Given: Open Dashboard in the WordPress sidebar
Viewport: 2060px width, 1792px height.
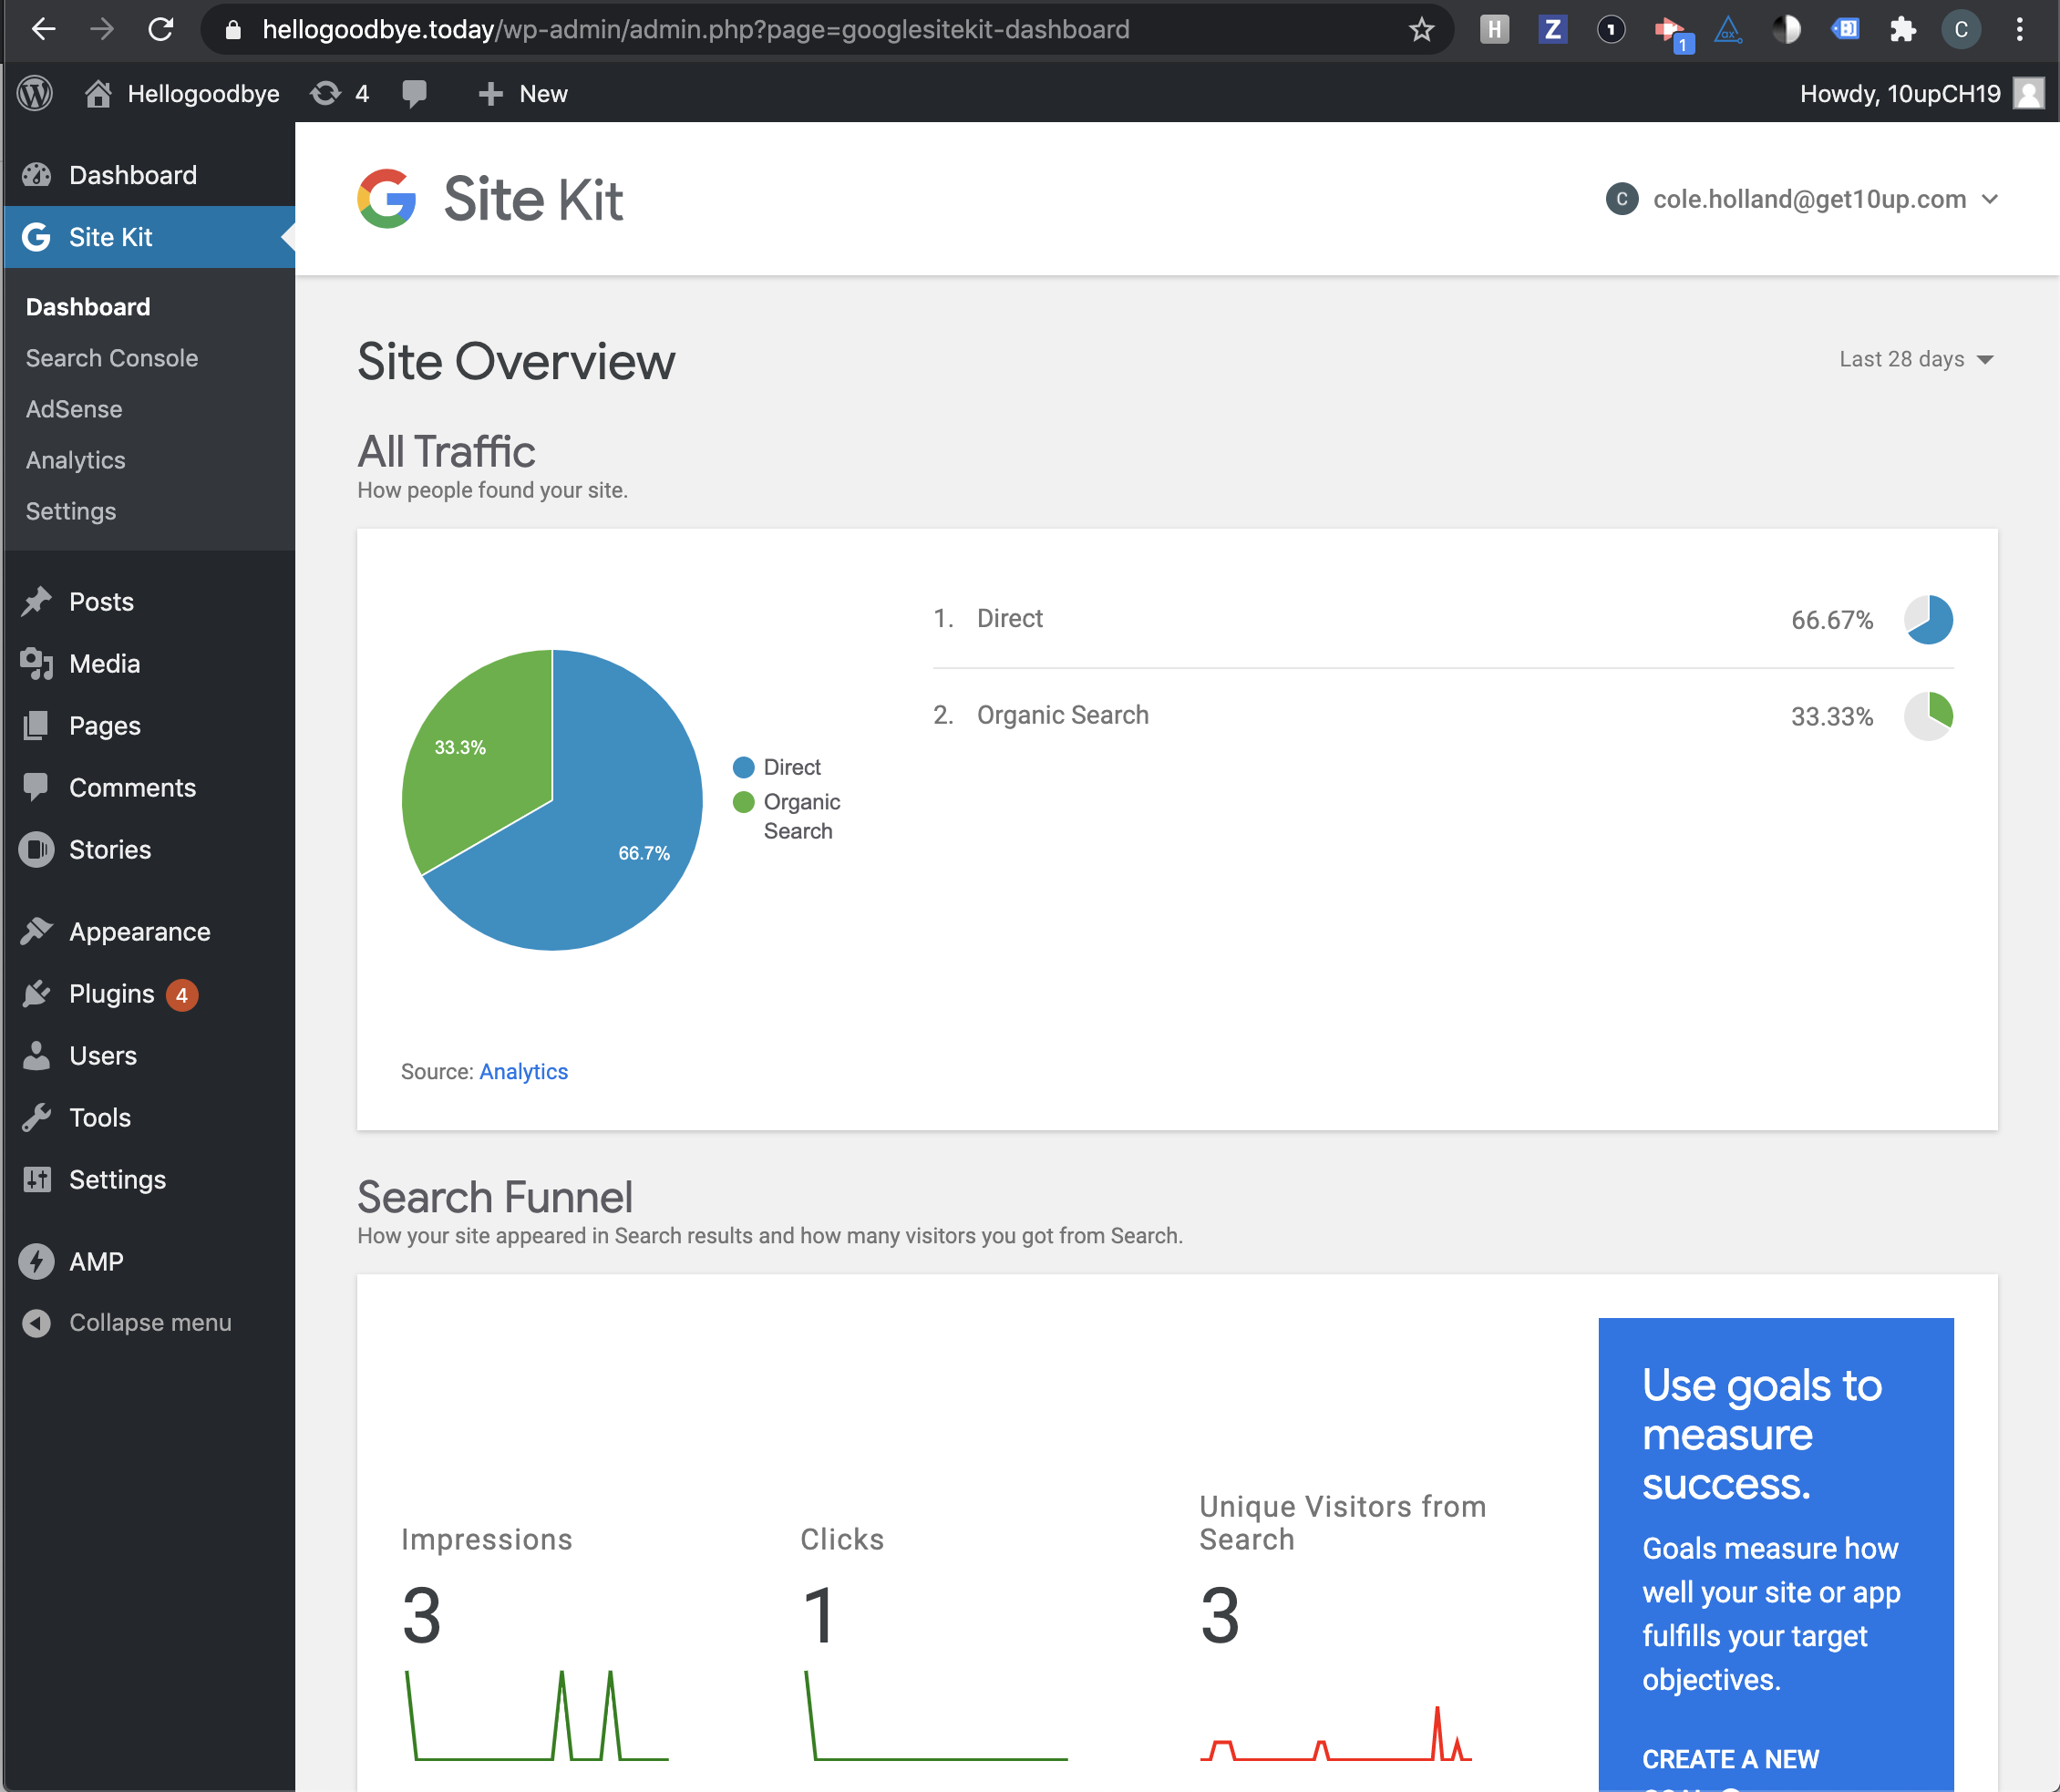Looking at the screenshot, I should click(150, 175).
